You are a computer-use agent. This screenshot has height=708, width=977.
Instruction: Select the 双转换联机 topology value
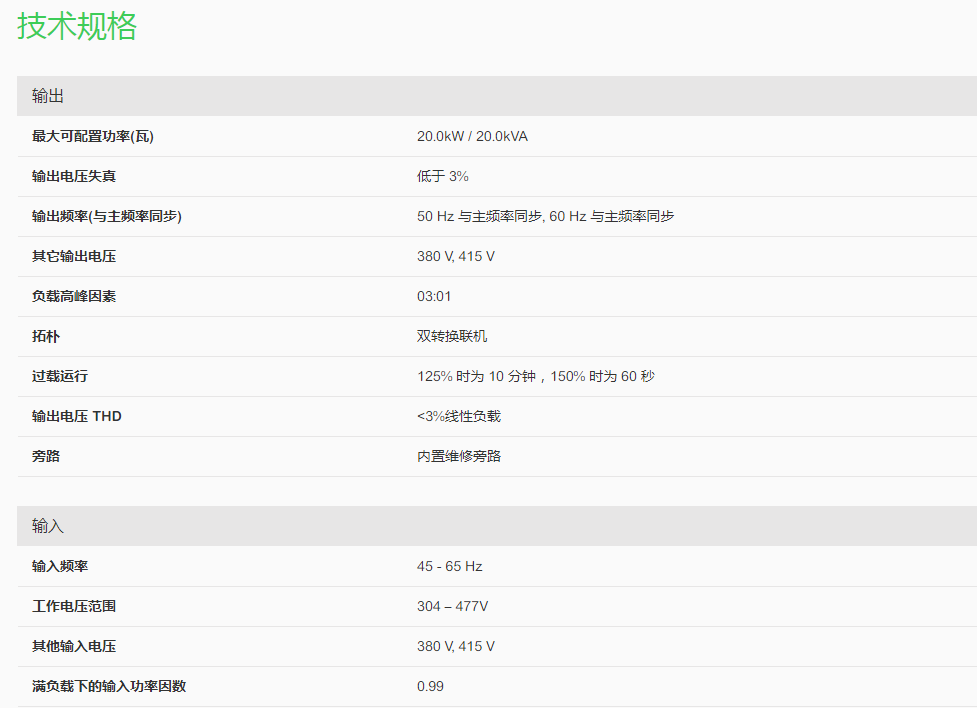(x=452, y=336)
